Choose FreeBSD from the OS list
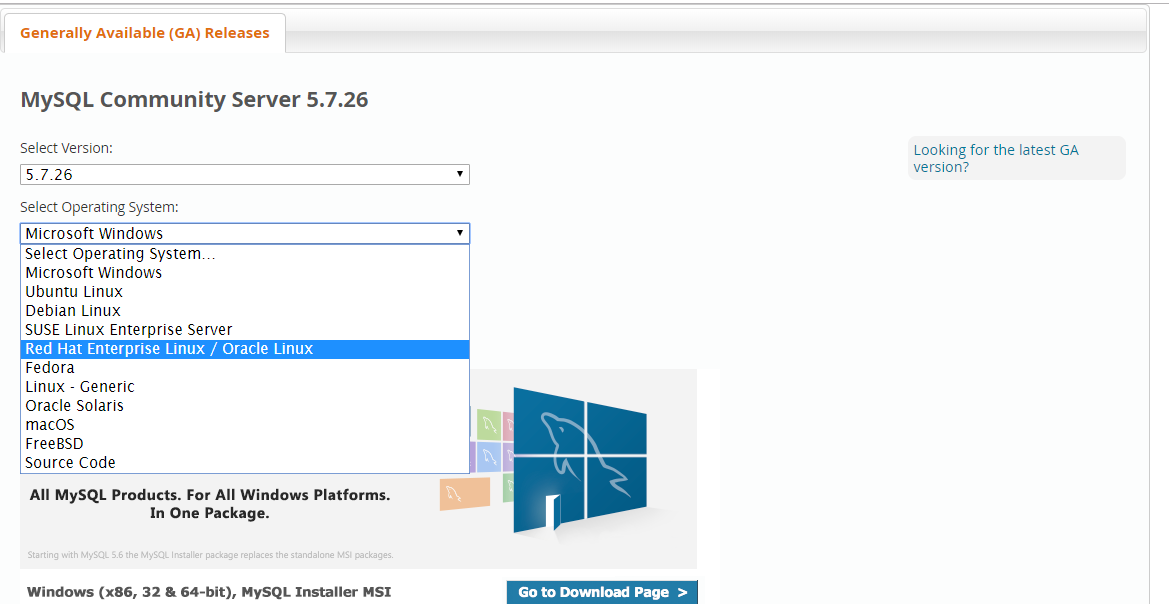The width and height of the screenshot is (1169, 604). pyautogui.click(x=245, y=444)
